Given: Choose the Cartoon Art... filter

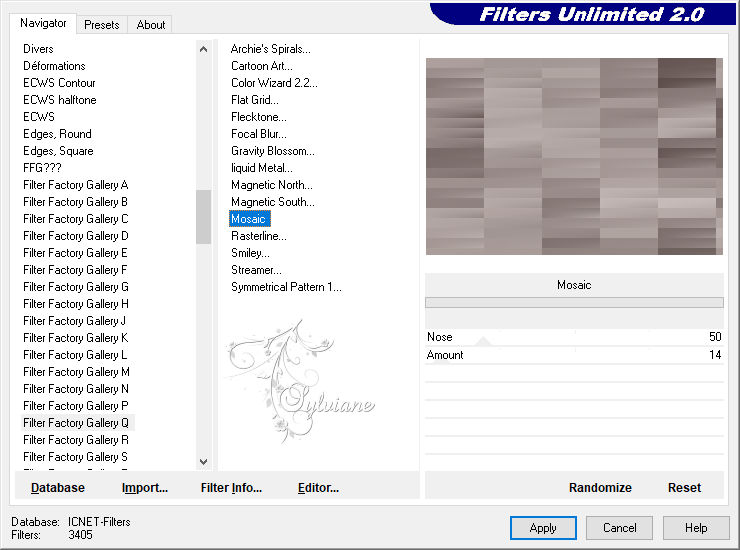Looking at the screenshot, I should (x=262, y=66).
